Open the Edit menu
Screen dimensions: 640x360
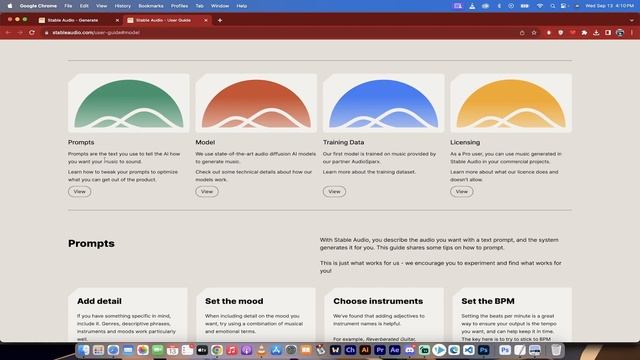tap(84, 6)
